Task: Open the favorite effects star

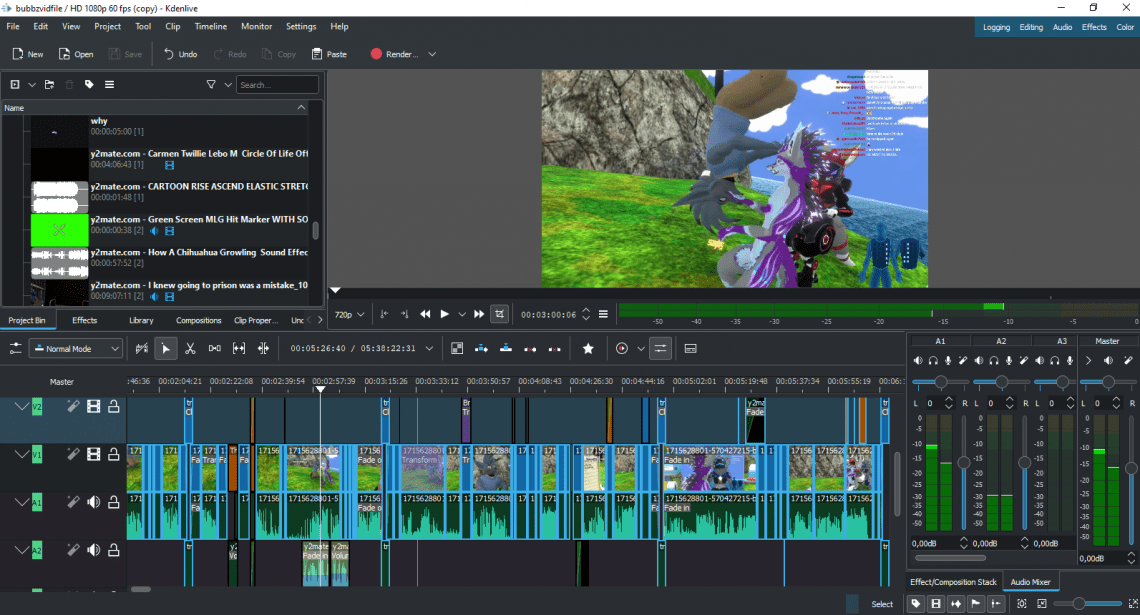Action: (x=588, y=348)
